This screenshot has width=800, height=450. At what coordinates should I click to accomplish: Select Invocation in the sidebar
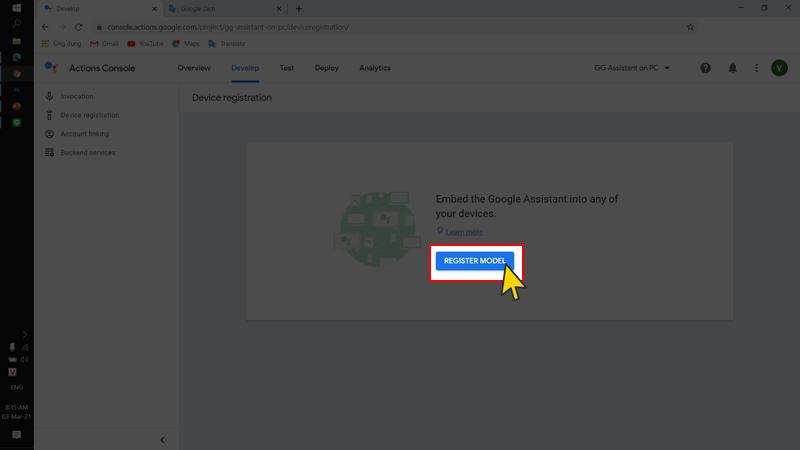[77, 97]
